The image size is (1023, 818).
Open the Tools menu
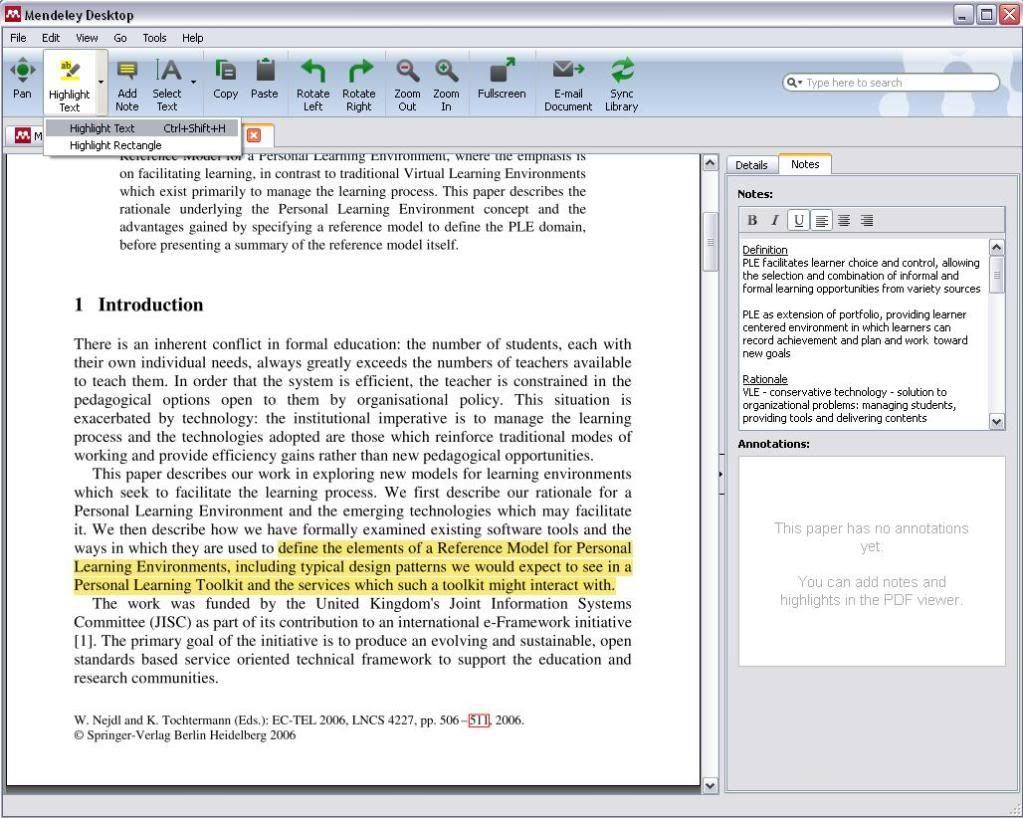(x=155, y=38)
